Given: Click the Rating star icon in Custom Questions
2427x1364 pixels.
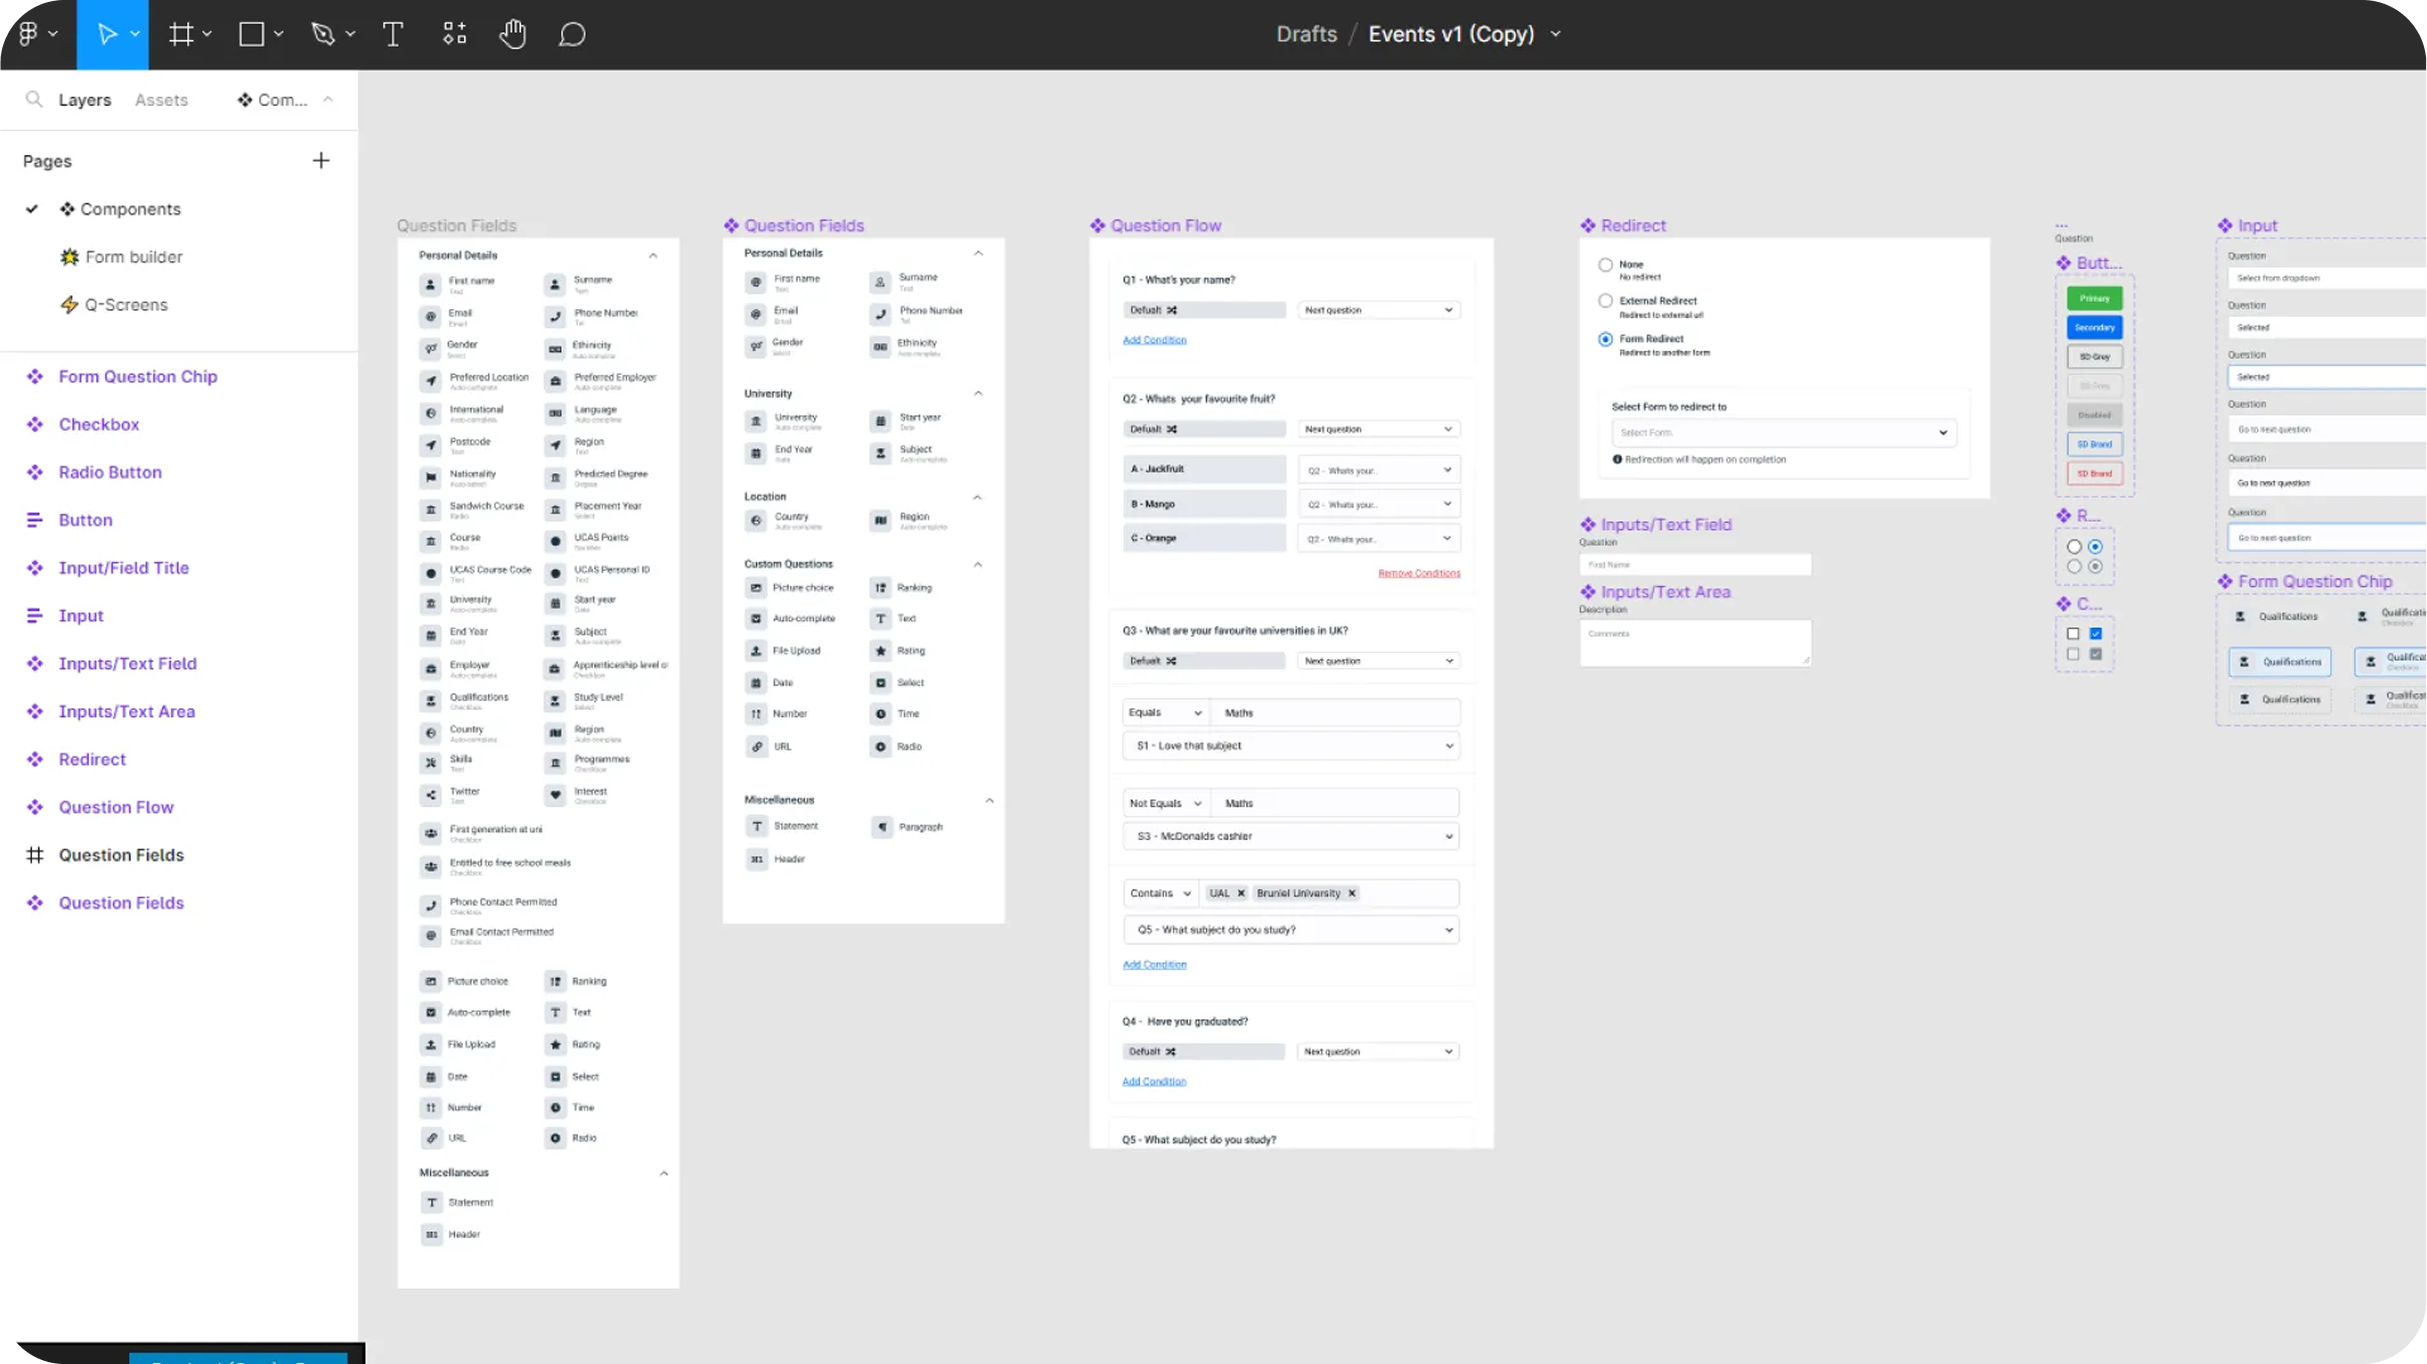Looking at the screenshot, I should [x=880, y=650].
